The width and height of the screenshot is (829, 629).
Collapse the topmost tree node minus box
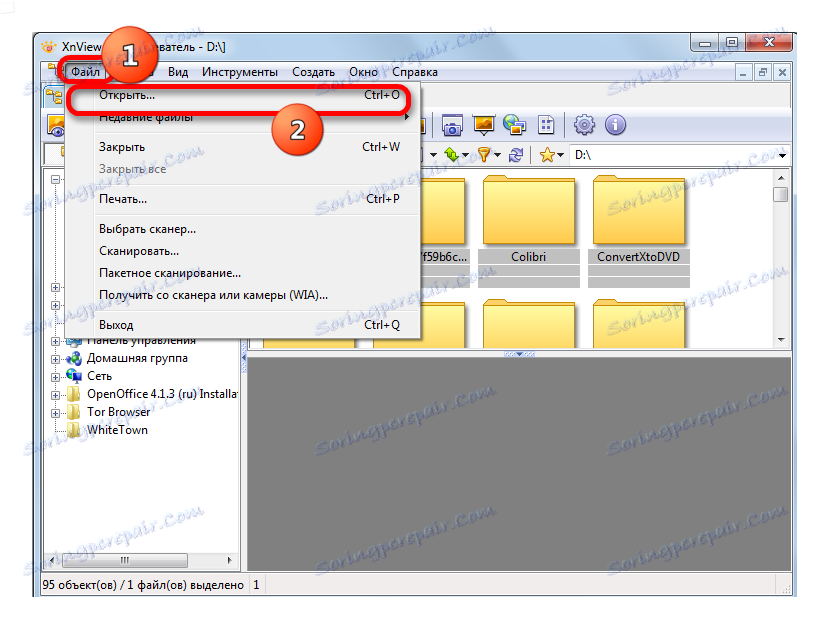click(55, 180)
